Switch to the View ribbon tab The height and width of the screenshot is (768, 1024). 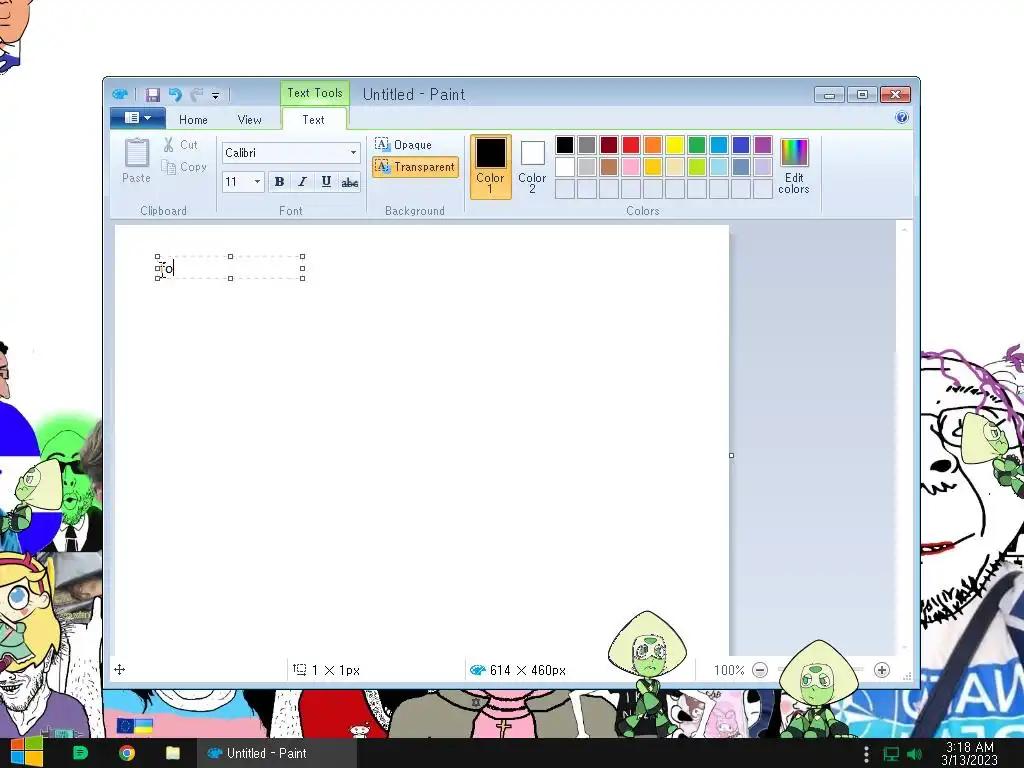point(249,120)
